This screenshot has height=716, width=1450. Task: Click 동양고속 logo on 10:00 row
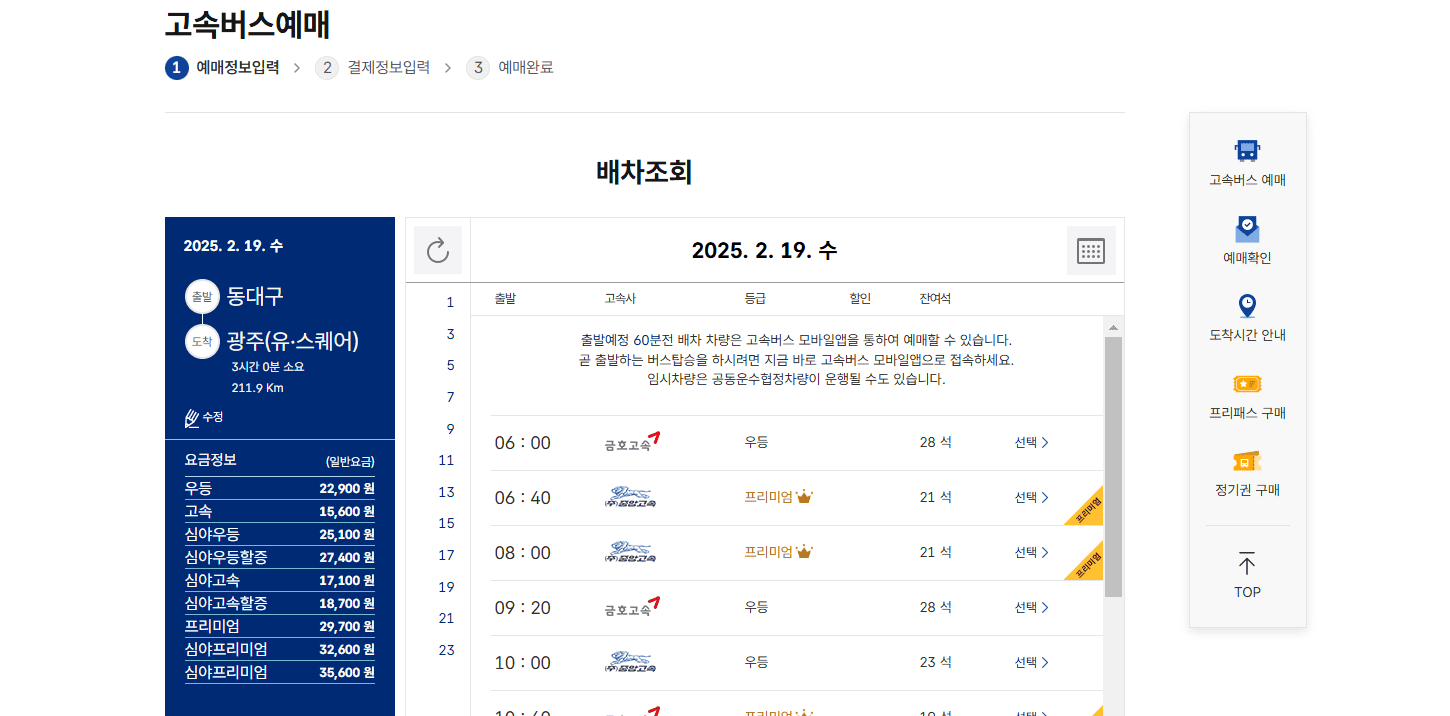[630, 662]
